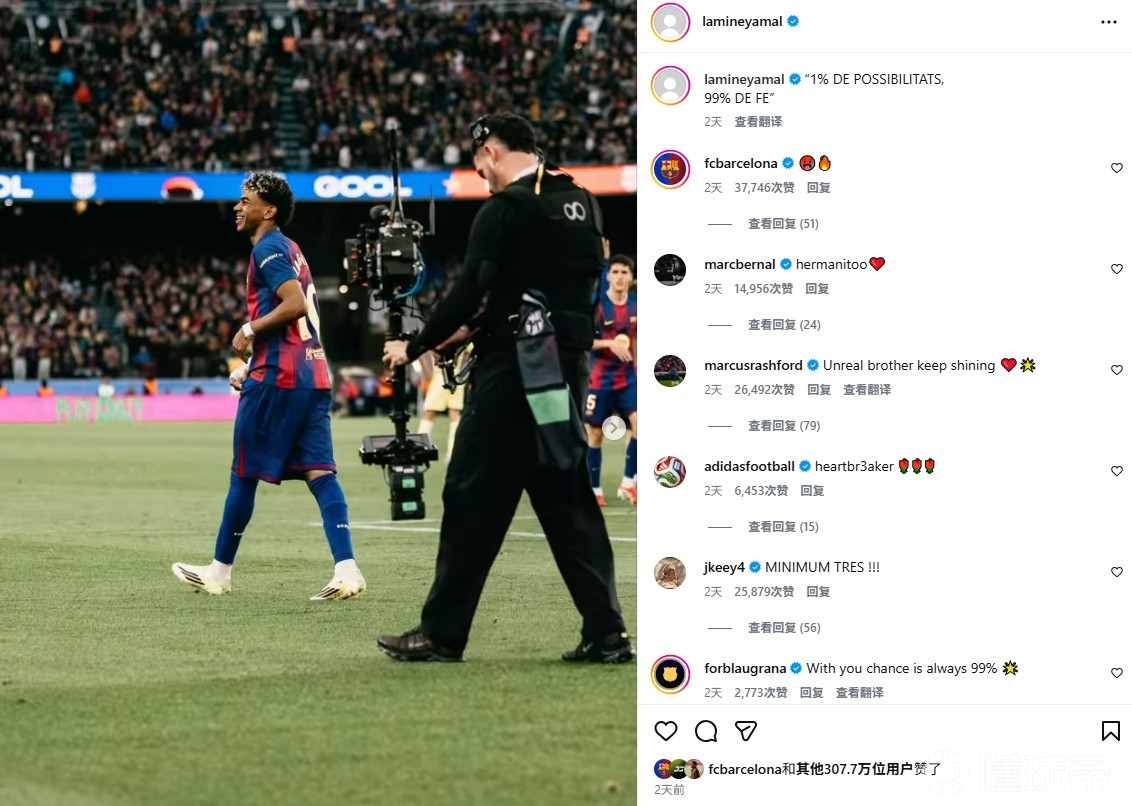Like marcusrashford's comment
This screenshot has height=806, width=1132.
coord(1117,370)
